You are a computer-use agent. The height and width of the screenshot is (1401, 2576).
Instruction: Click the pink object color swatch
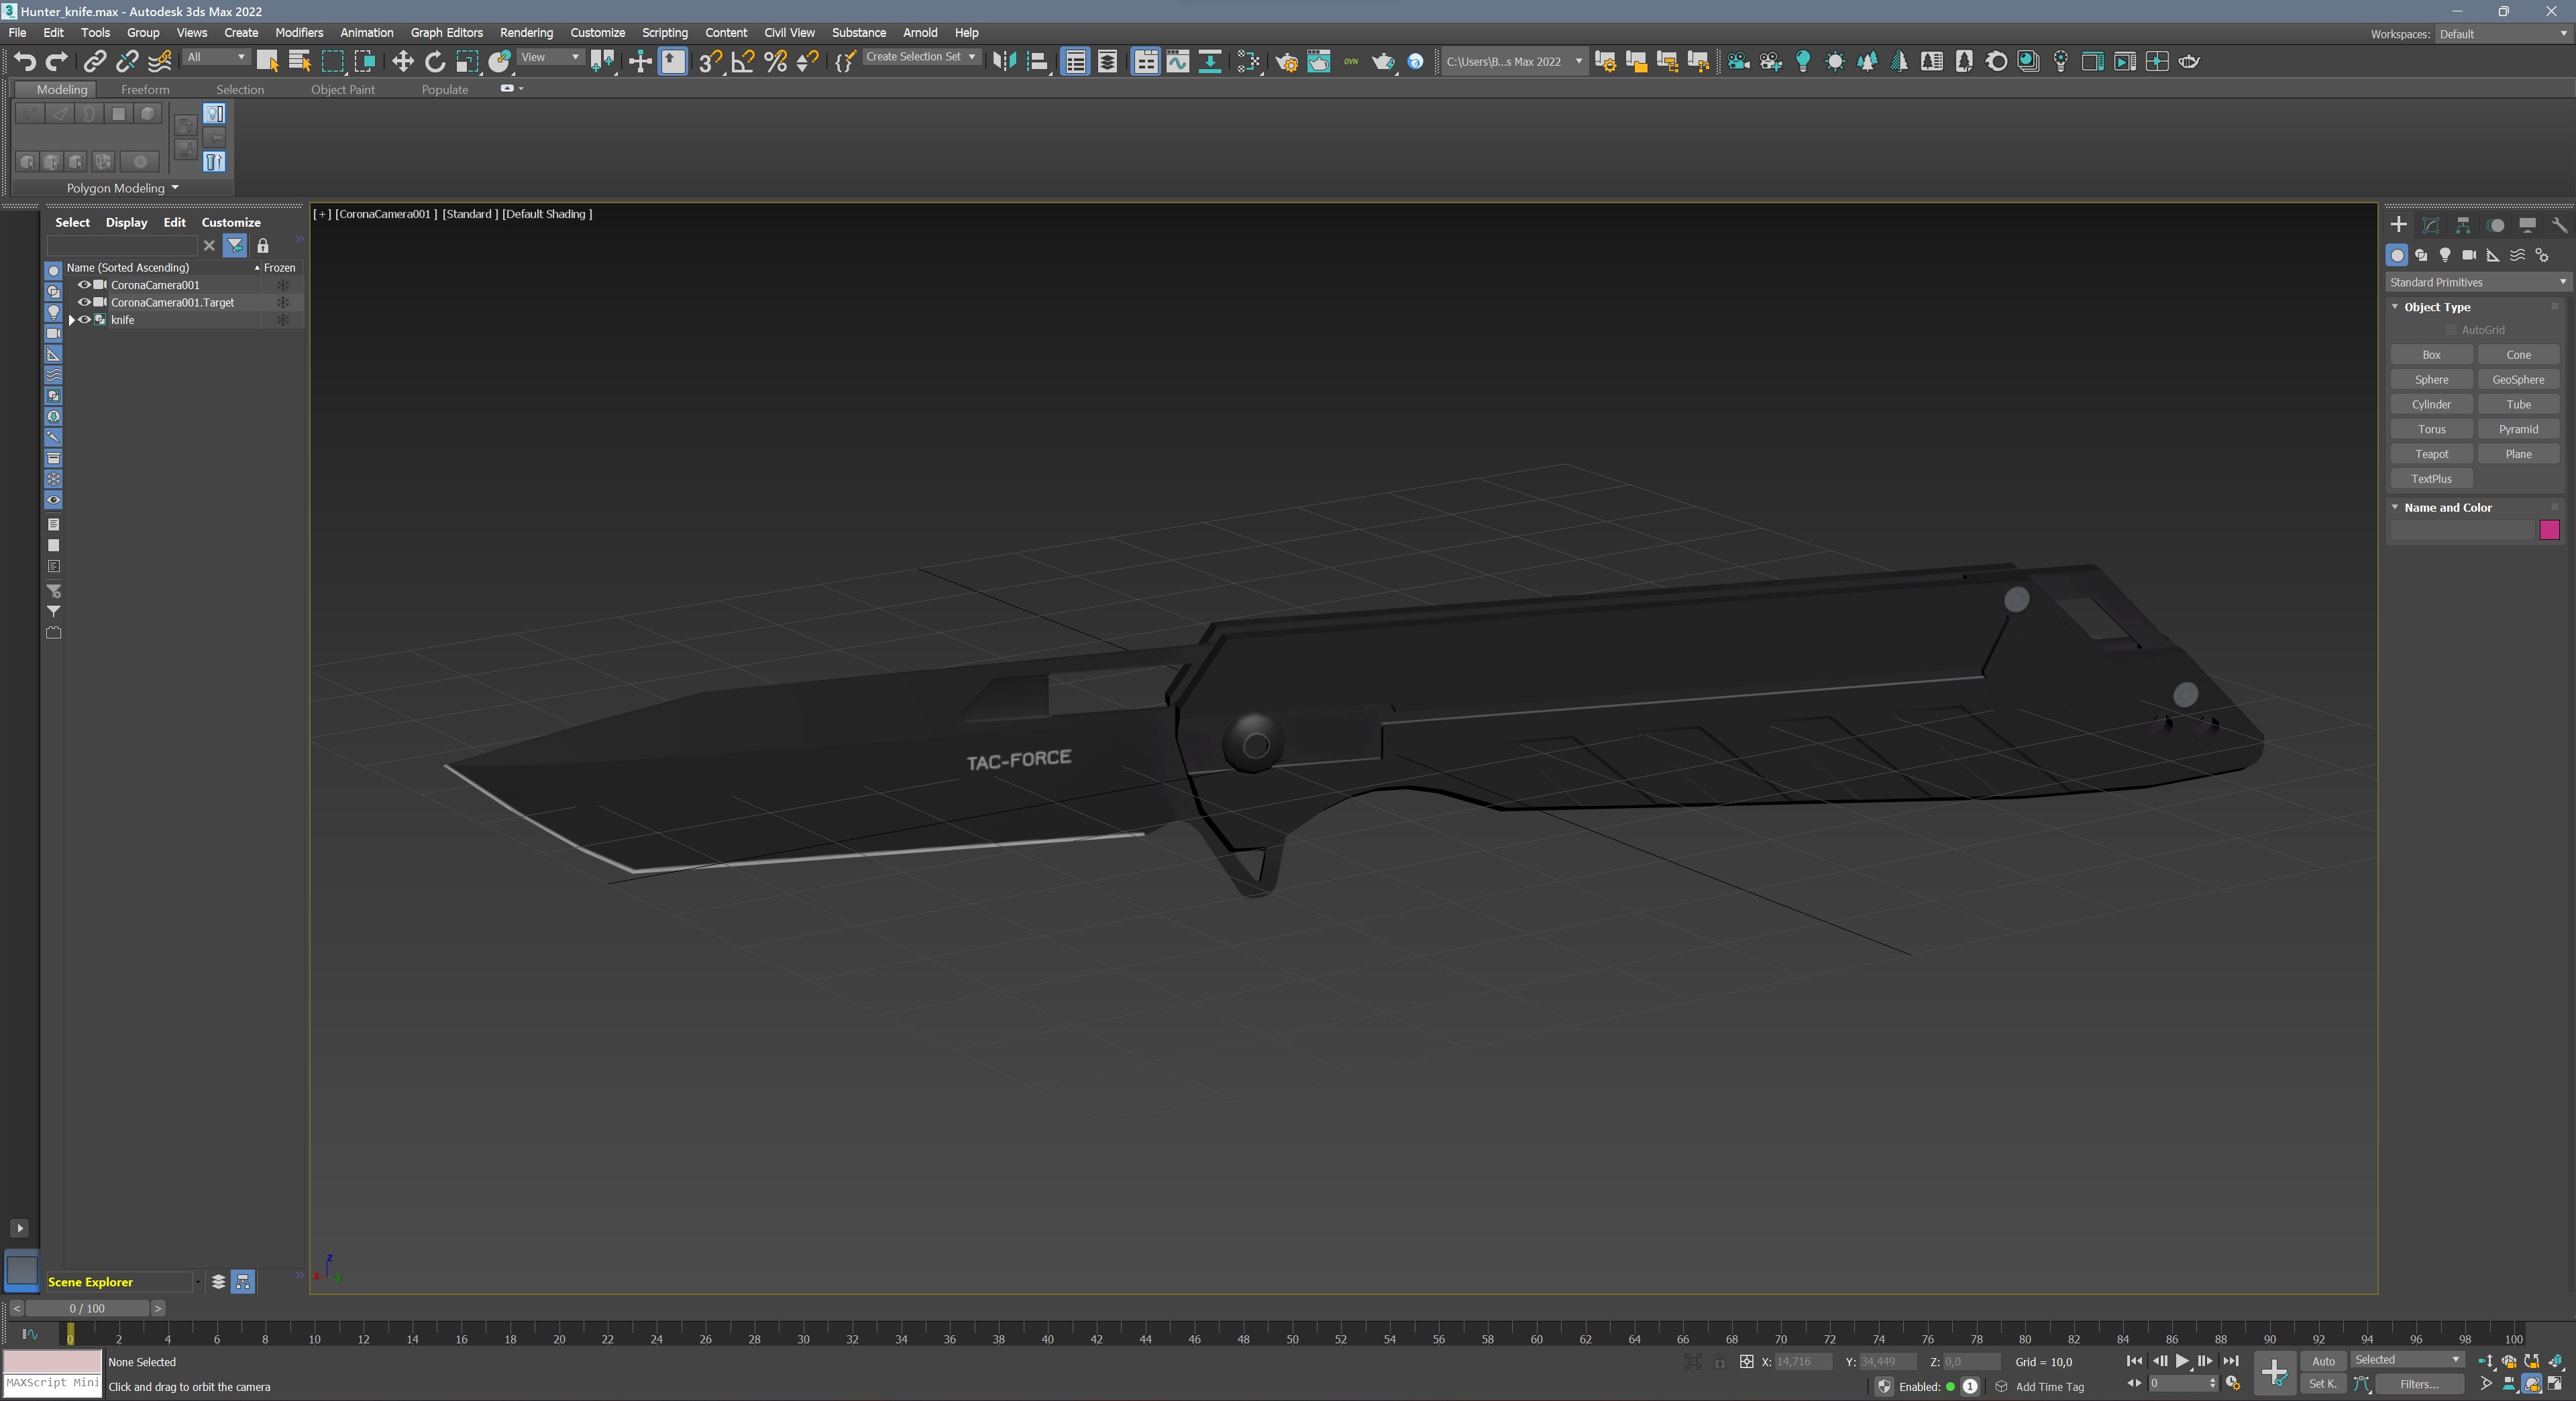[x=2549, y=530]
